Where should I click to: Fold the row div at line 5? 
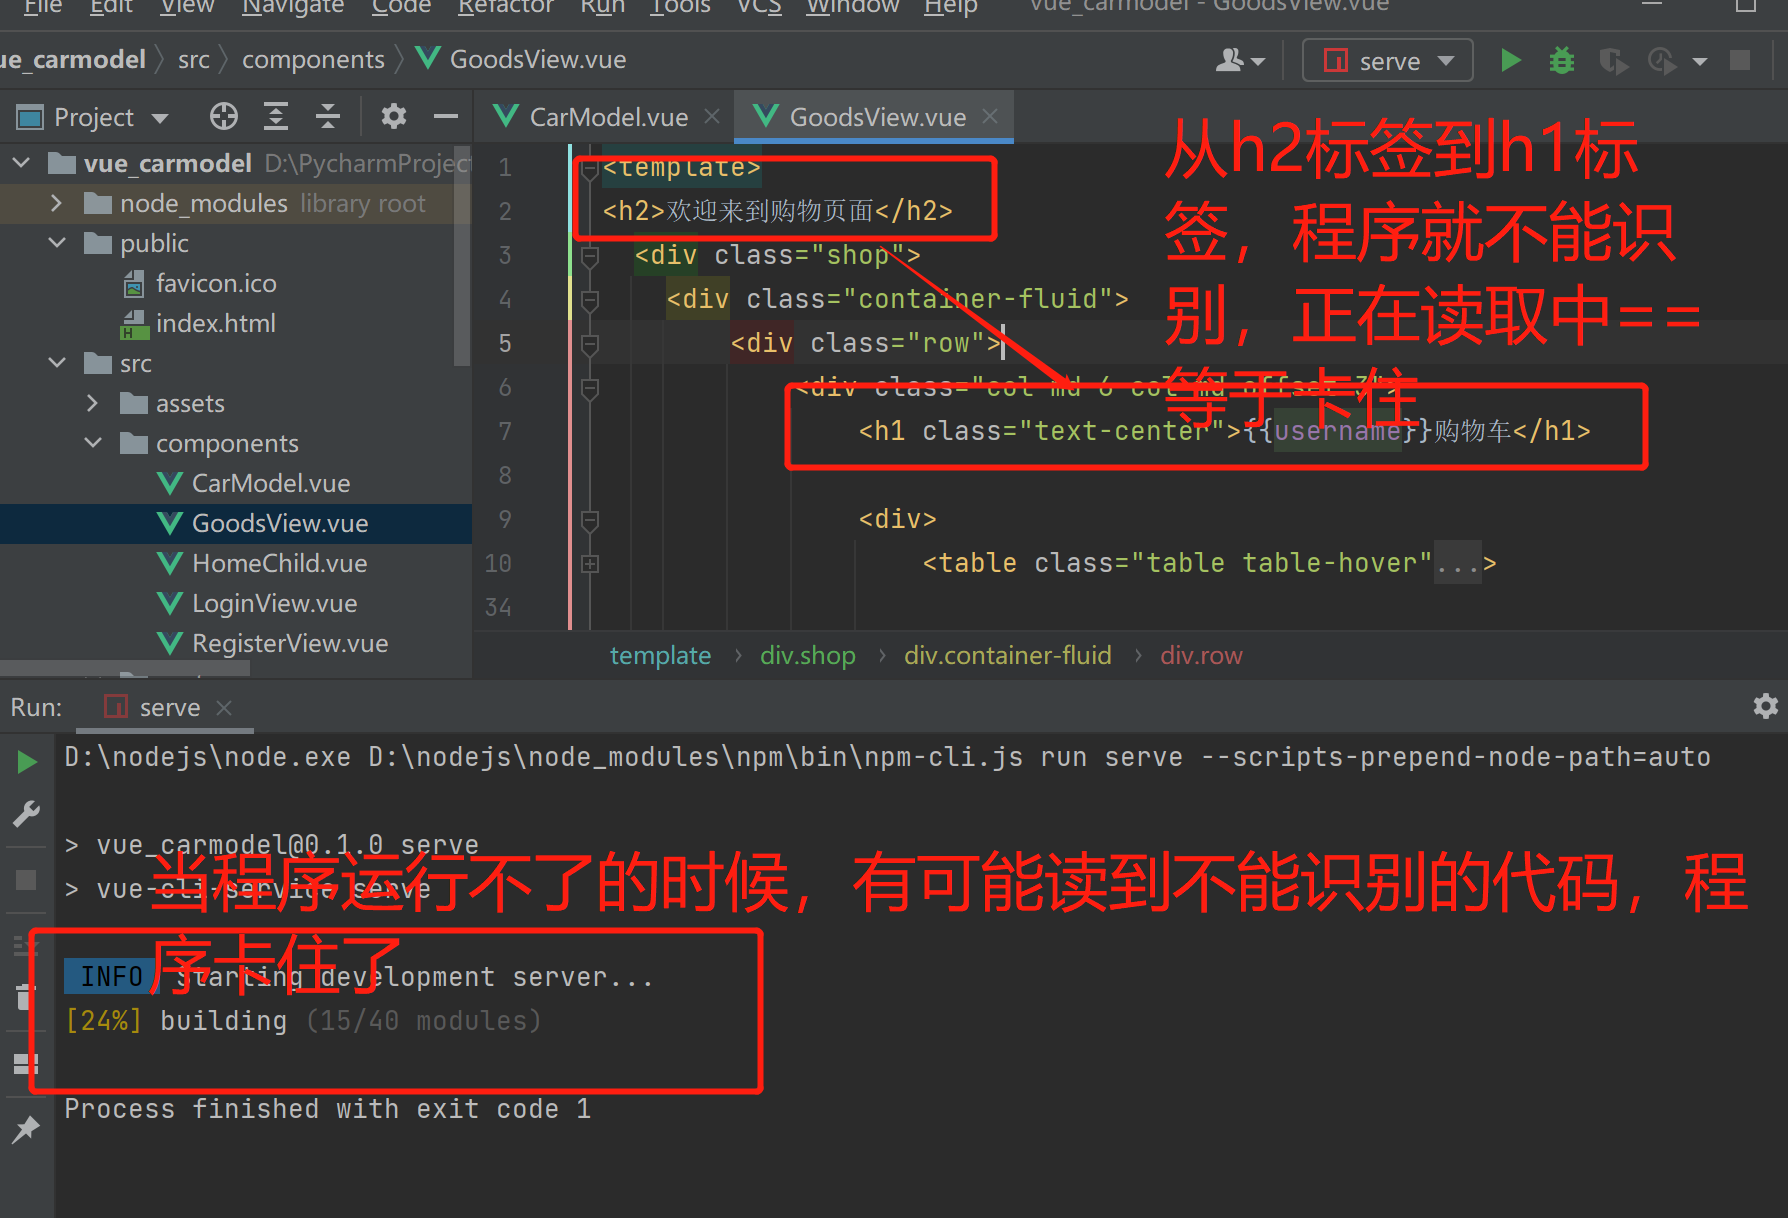click(590, 344)
